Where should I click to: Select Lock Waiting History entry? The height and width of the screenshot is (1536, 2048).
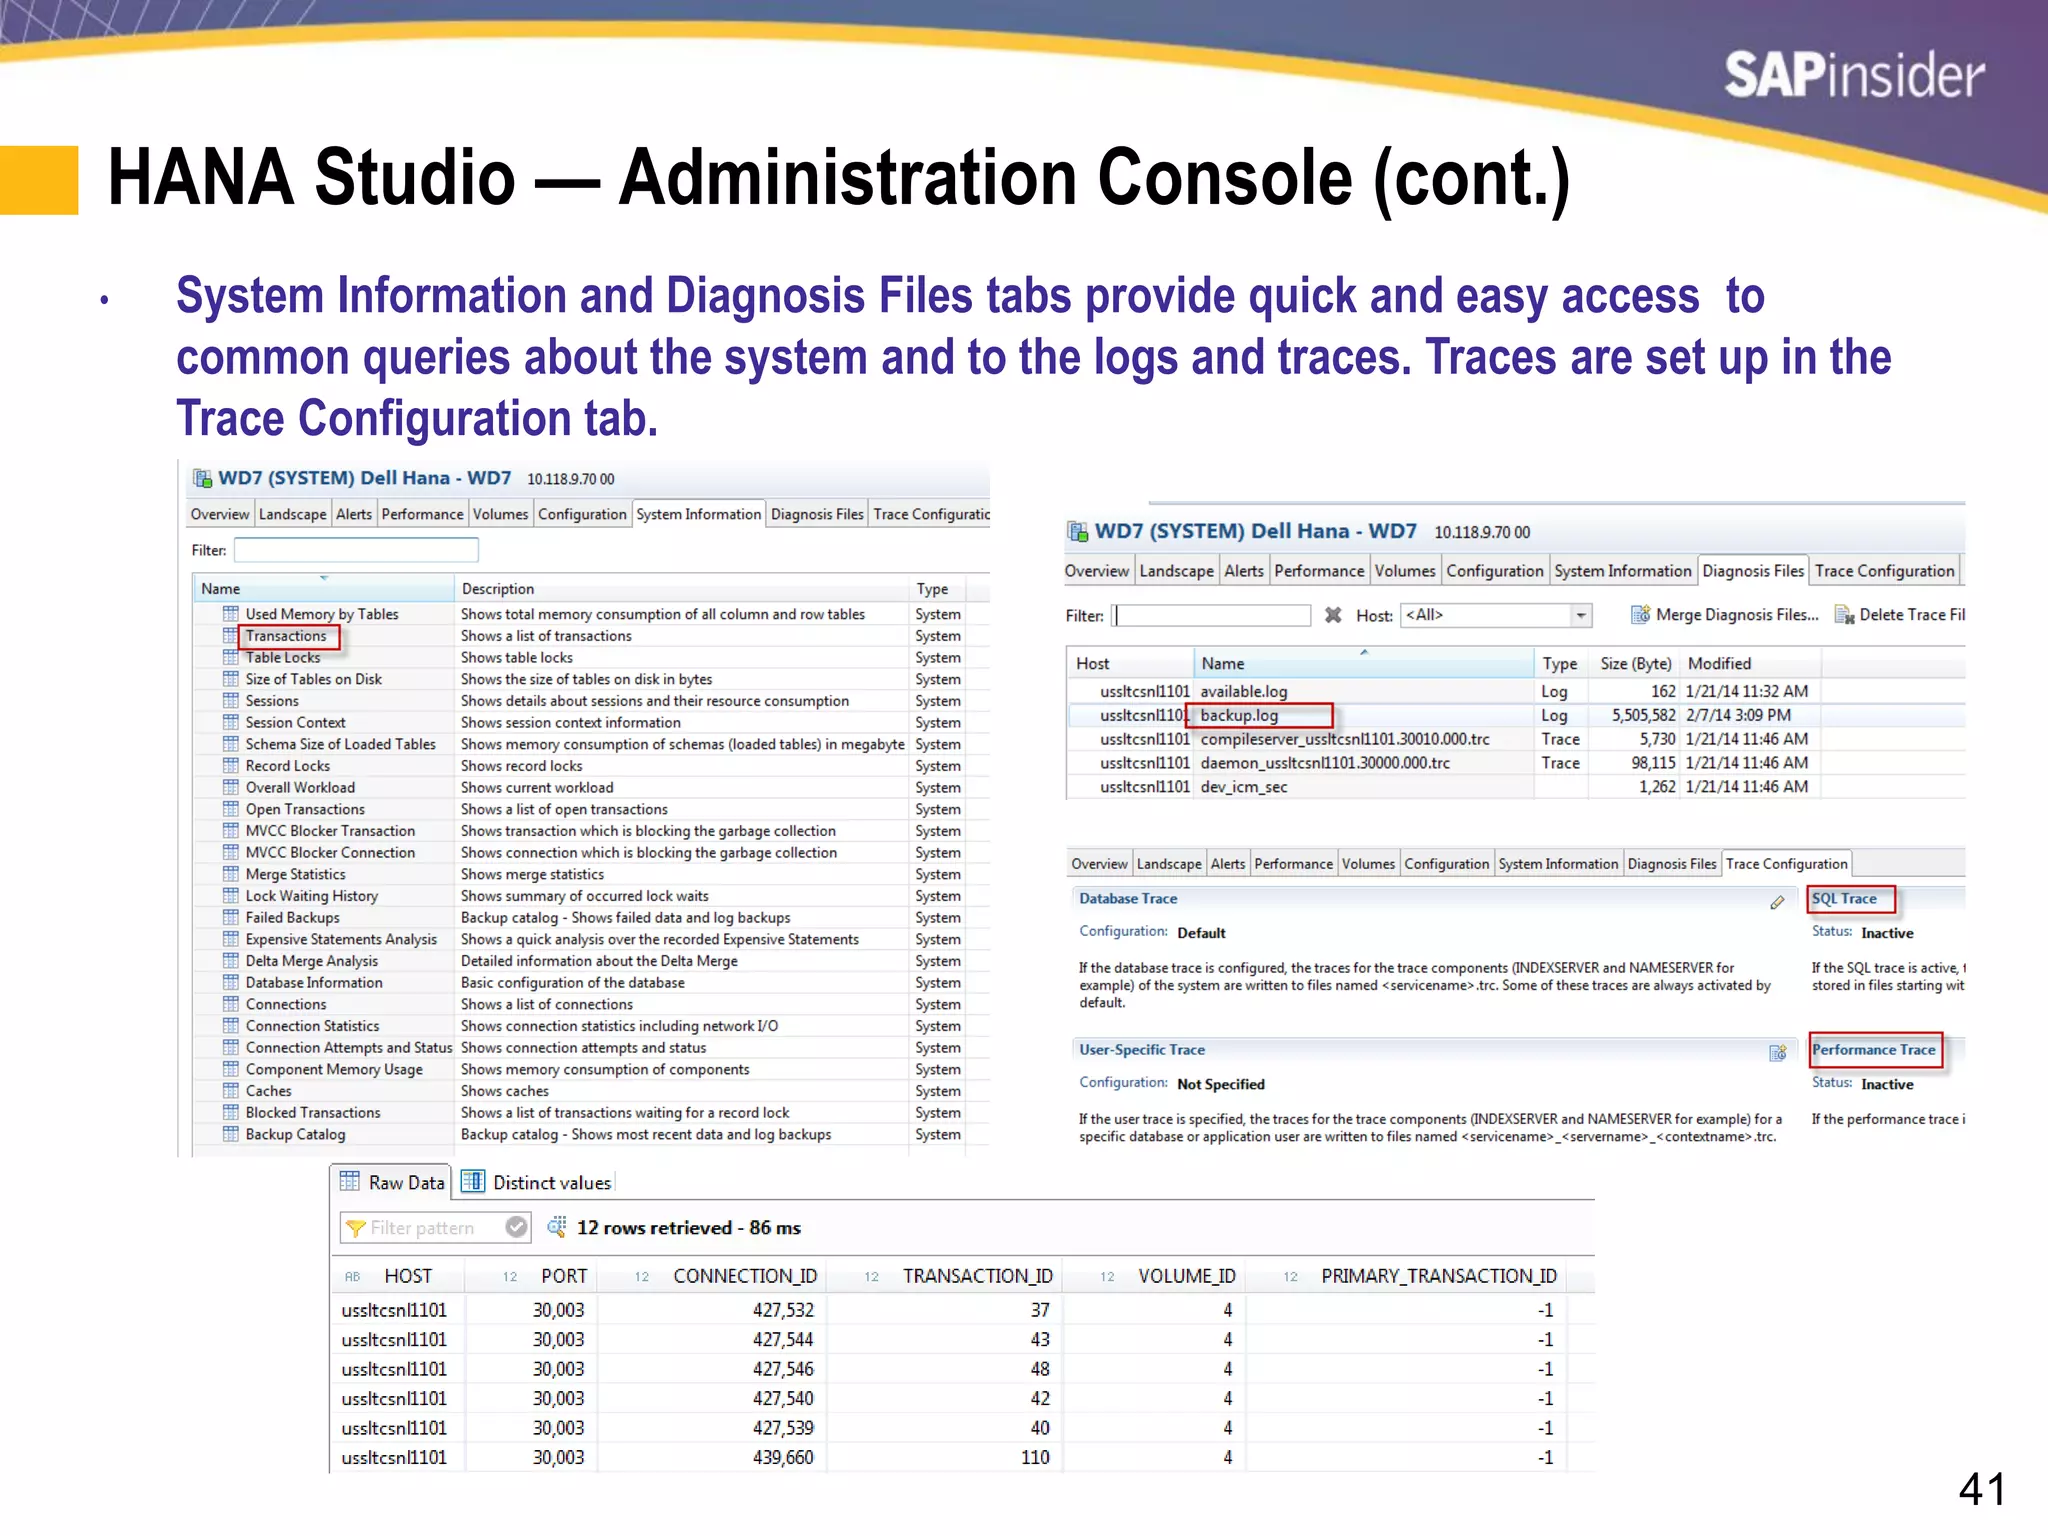(x=312, y=896)
